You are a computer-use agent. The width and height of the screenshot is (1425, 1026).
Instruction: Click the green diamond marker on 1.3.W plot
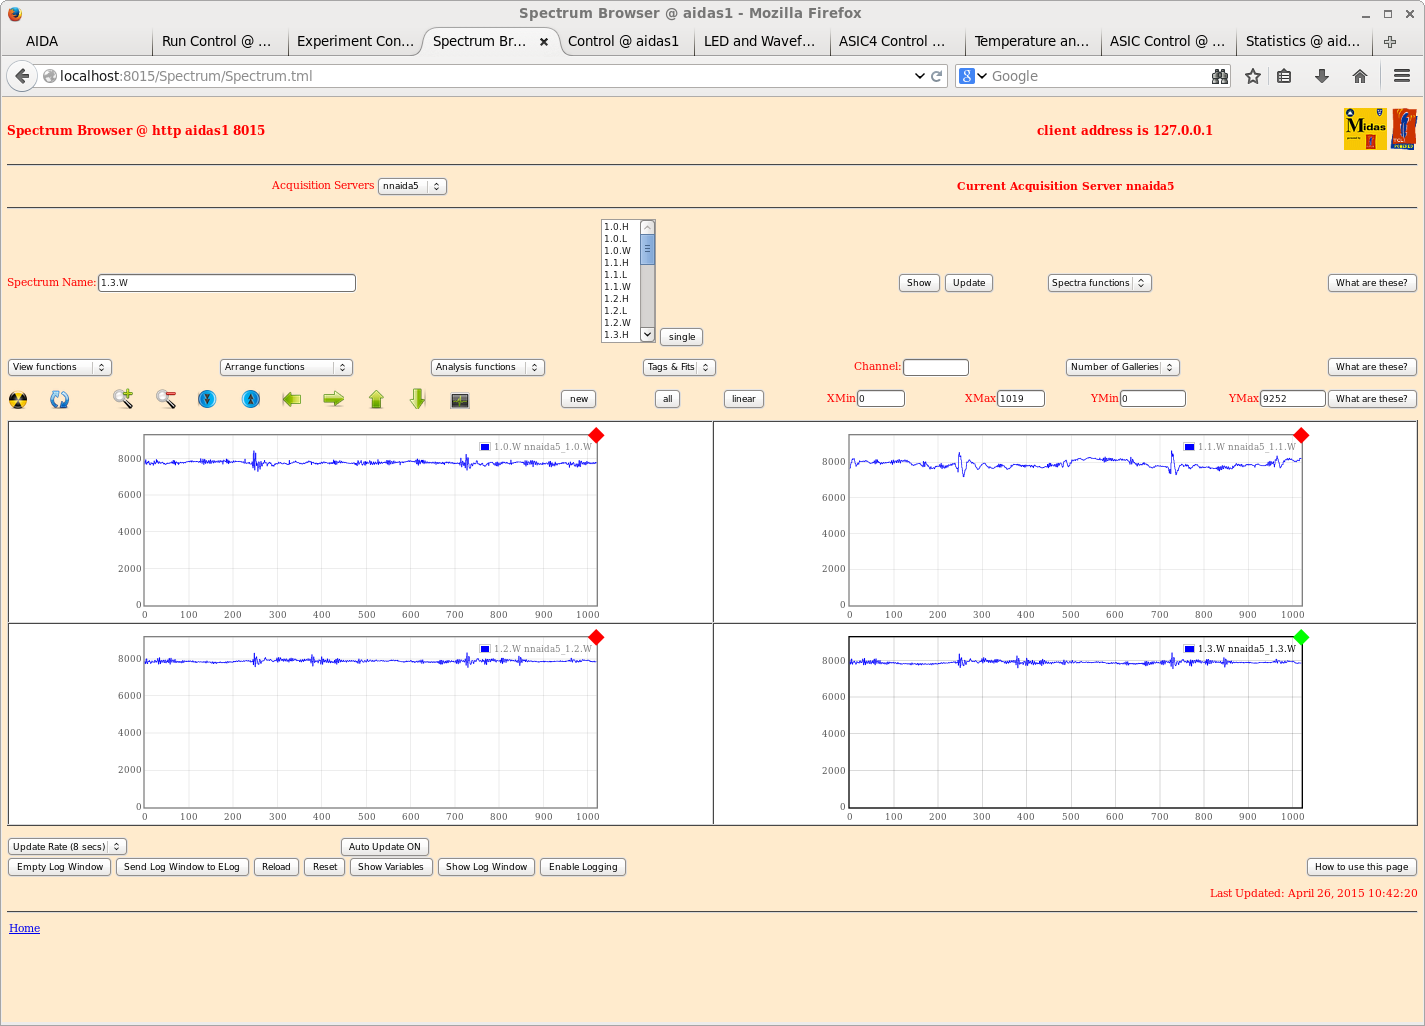tap(1301, 637)
